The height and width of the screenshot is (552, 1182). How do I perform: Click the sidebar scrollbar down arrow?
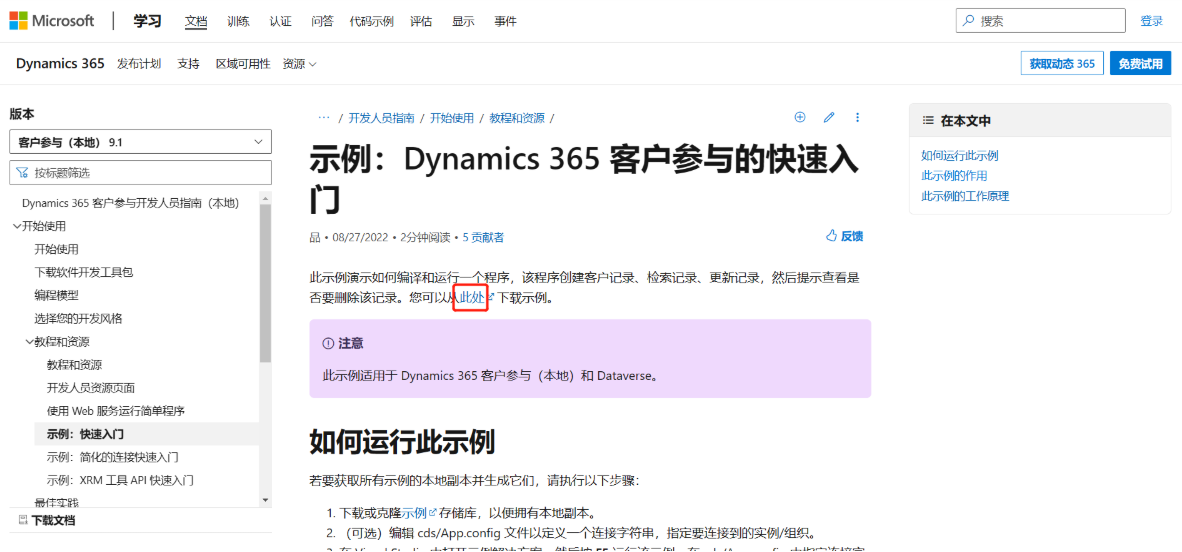pos(265,499)
